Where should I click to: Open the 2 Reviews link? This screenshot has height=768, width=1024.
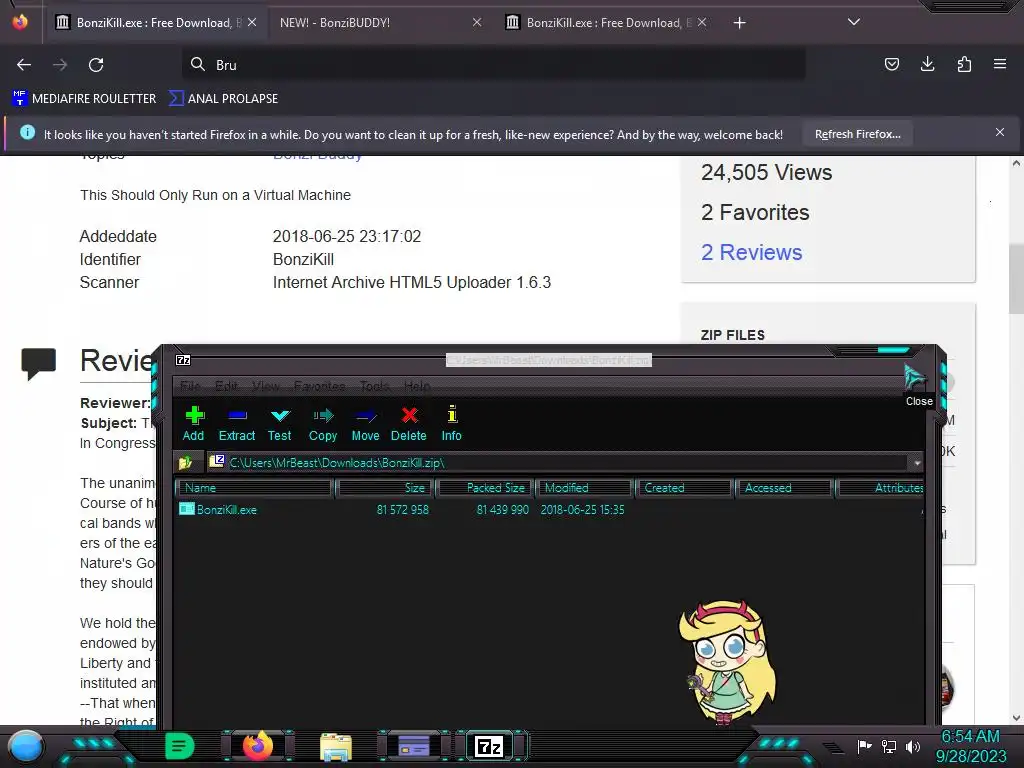coord(752,253)
